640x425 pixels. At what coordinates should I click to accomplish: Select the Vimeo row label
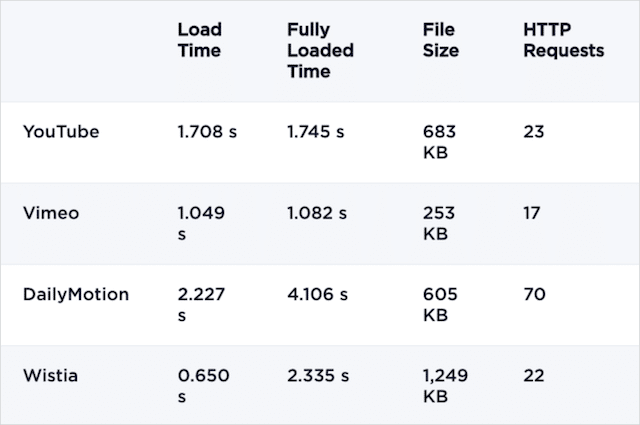(x=51, y=213)
